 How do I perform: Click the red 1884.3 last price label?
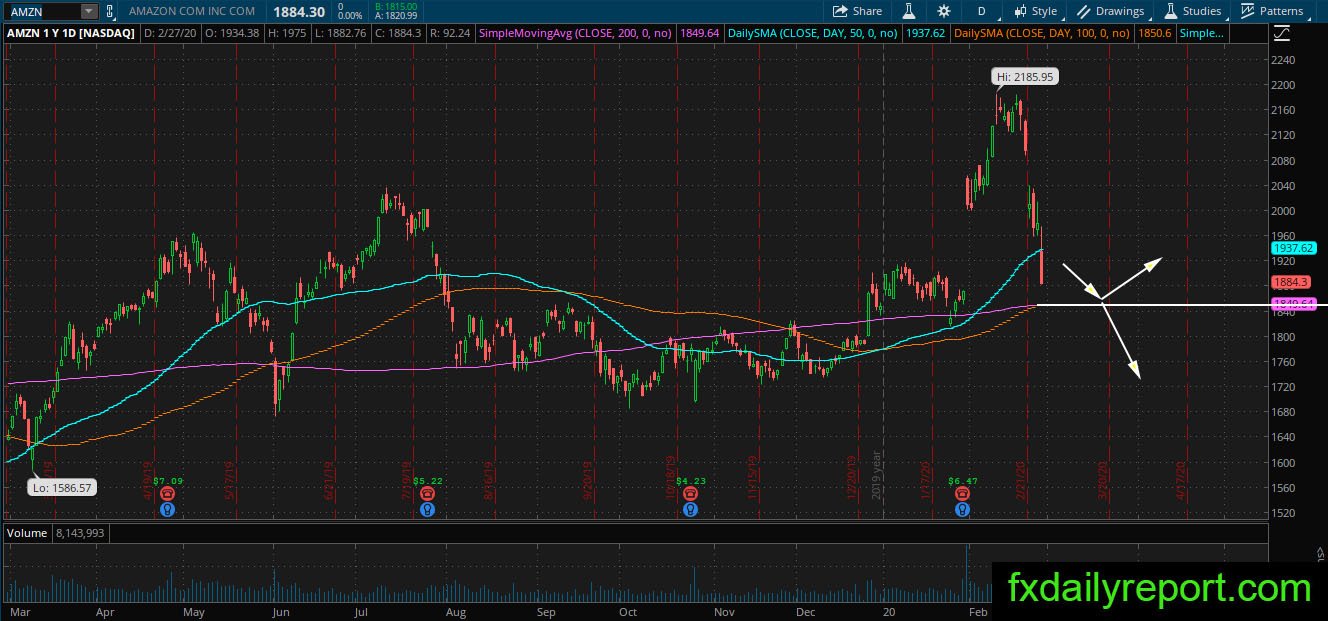click(x=1290, y=283)
